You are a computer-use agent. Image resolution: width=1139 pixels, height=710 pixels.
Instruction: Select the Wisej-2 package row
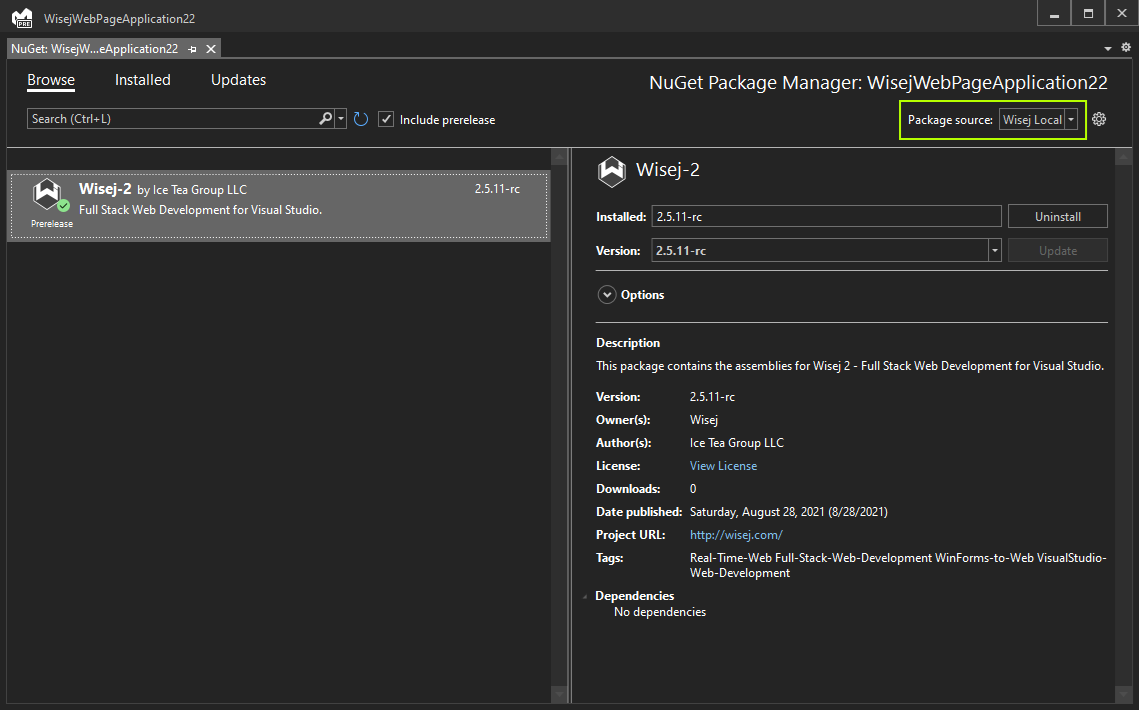pyautogui.click(x=279, y=206)
